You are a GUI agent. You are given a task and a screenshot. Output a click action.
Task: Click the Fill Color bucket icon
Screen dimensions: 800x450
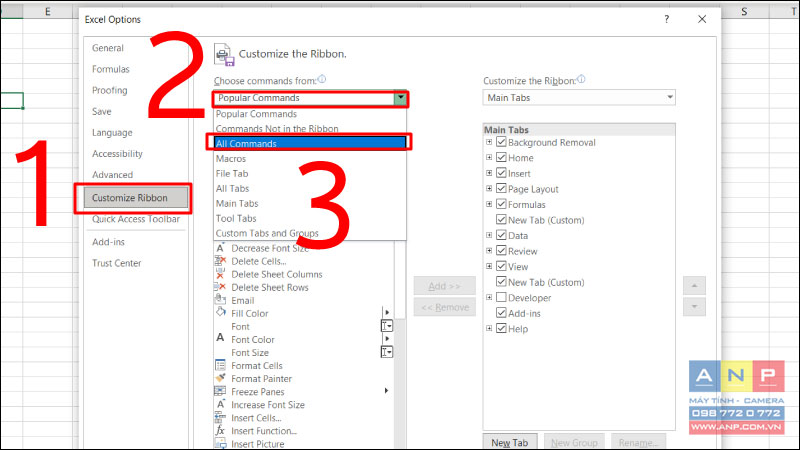pos(220,313)
